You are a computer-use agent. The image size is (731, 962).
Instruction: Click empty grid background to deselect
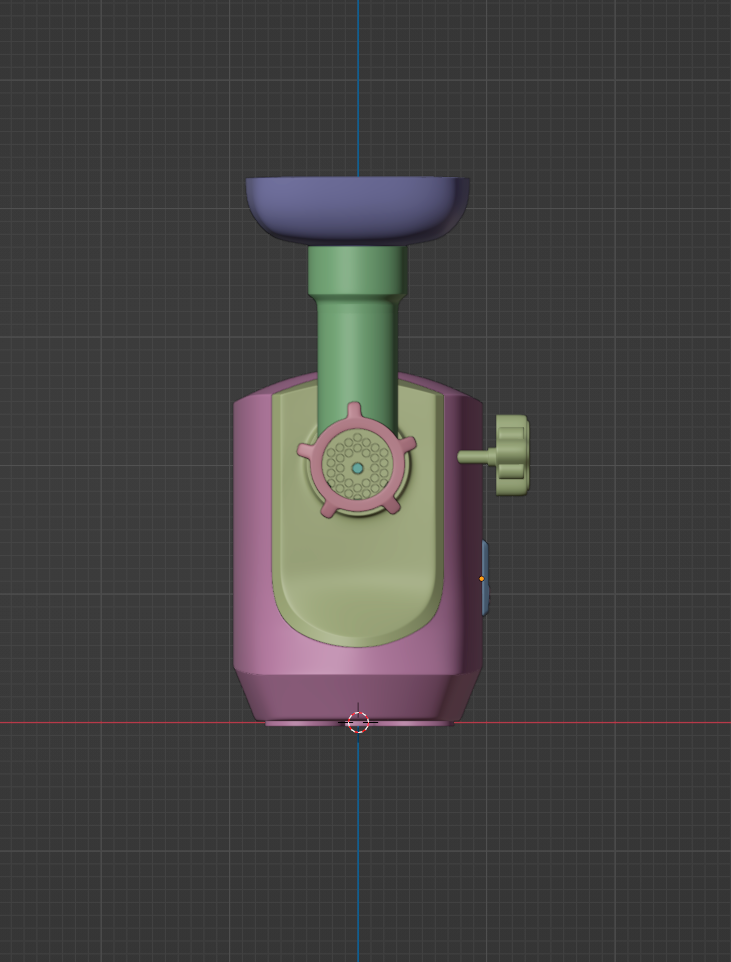(x=600, y=250)
